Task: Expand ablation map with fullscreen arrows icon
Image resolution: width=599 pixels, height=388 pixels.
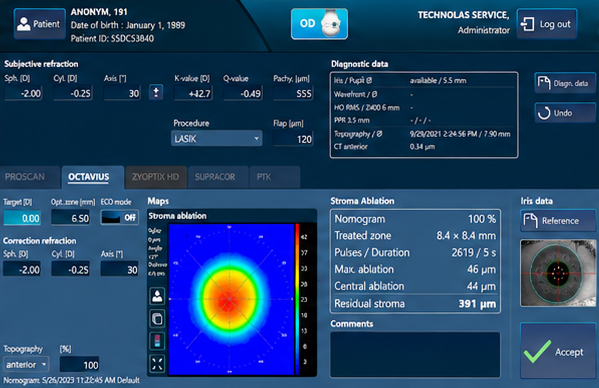Action: coord(157,364)
